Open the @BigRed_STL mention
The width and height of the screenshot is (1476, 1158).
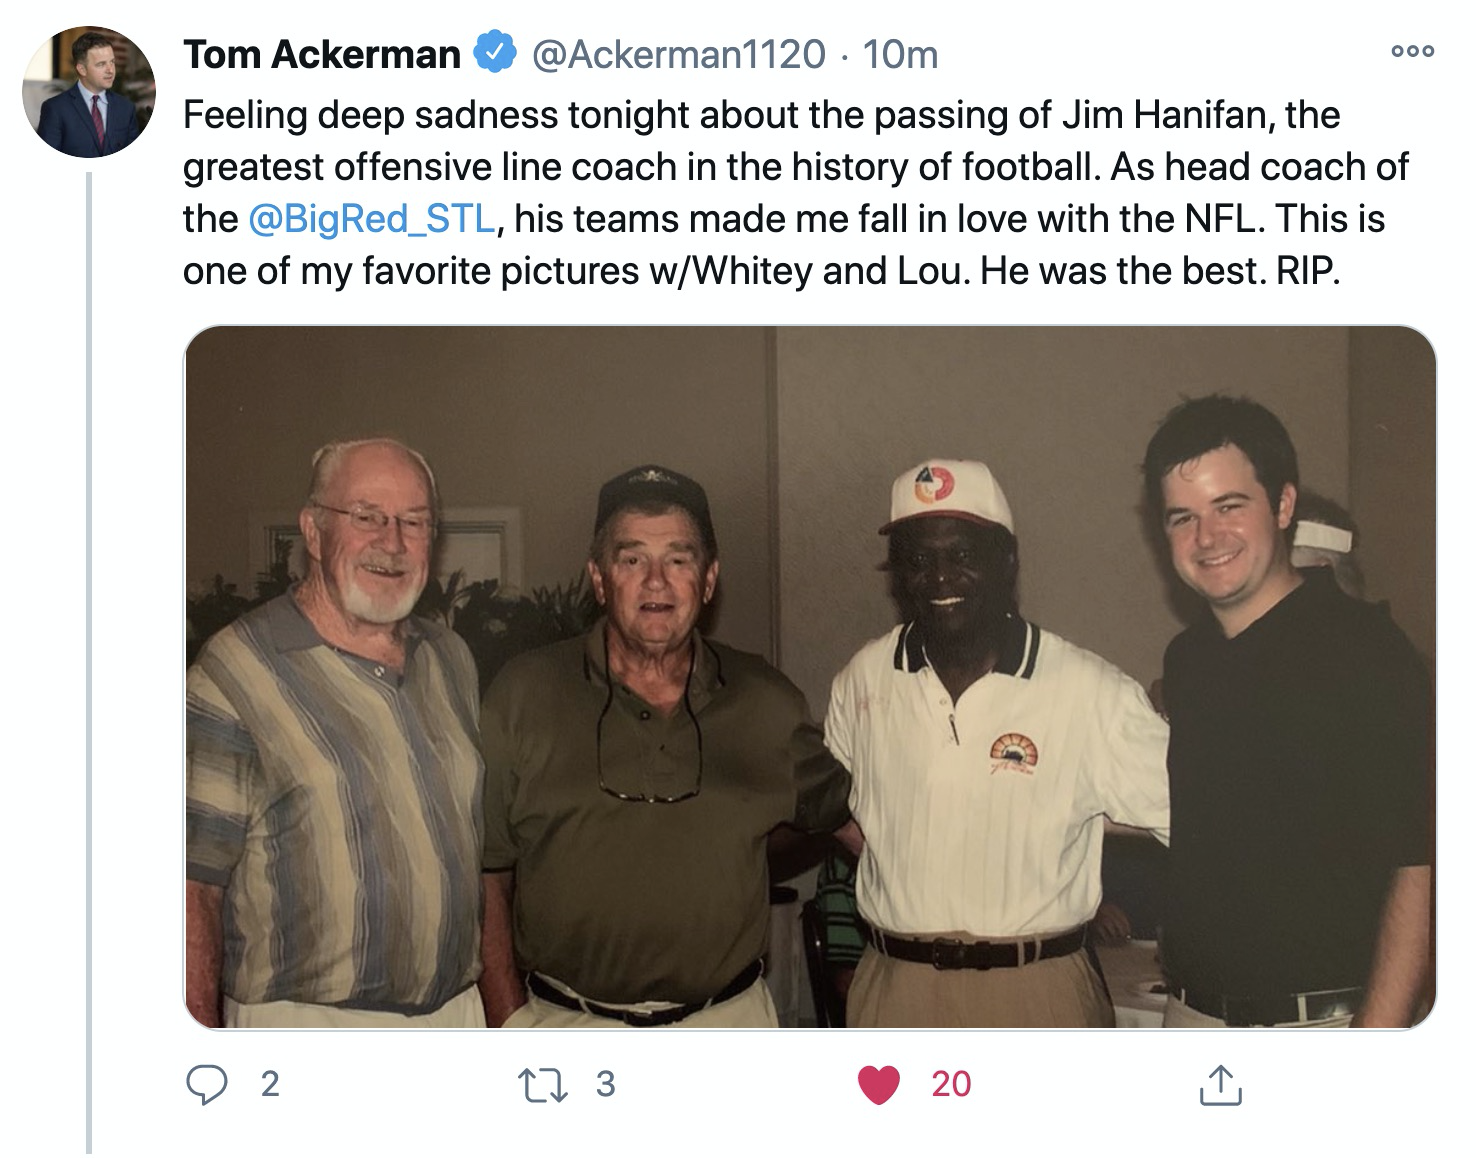point(371,219)
